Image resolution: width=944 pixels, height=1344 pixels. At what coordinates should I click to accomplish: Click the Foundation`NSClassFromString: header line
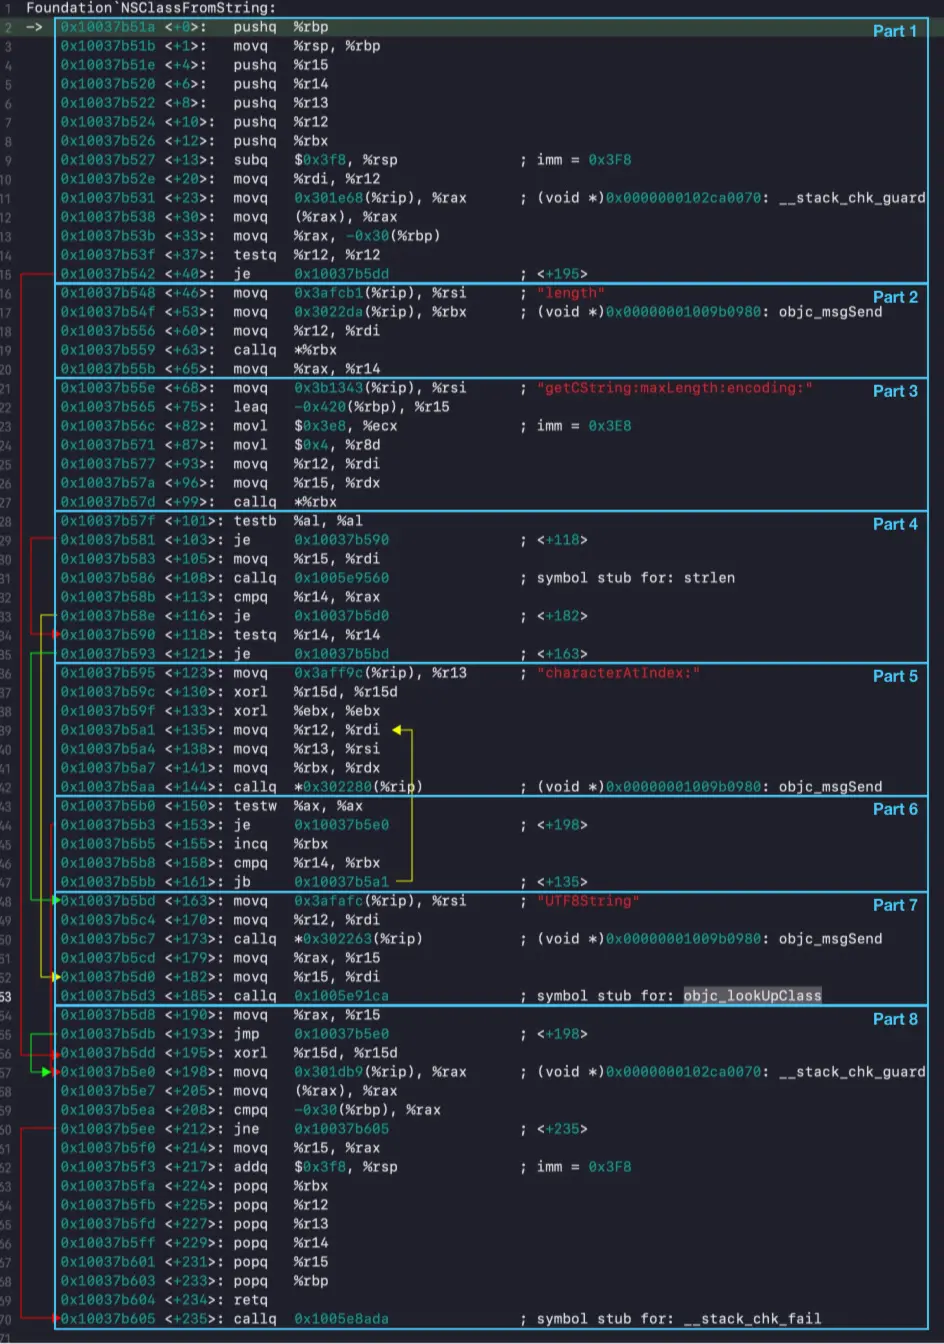click(151, 8)
